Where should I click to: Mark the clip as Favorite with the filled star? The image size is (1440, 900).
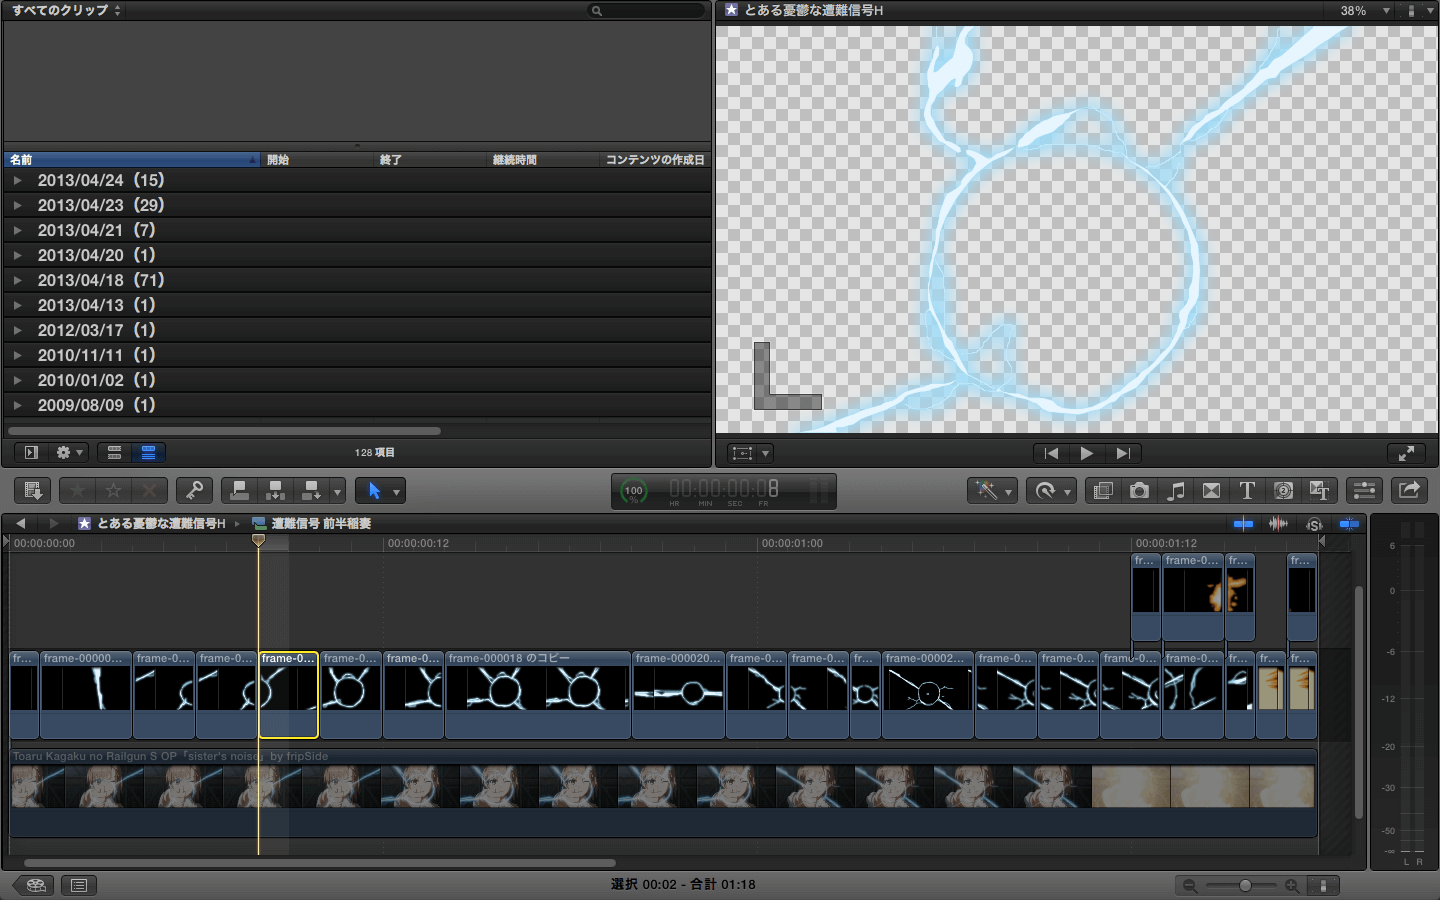77,490
